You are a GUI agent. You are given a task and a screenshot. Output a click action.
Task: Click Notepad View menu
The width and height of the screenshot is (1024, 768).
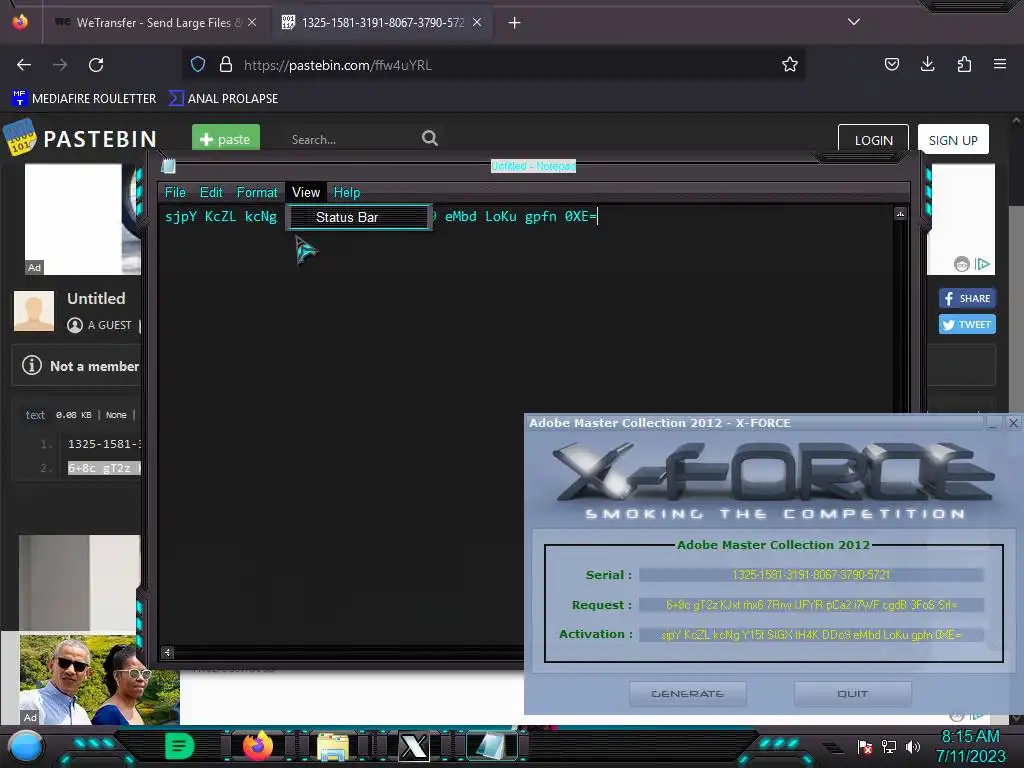(306, 193)
